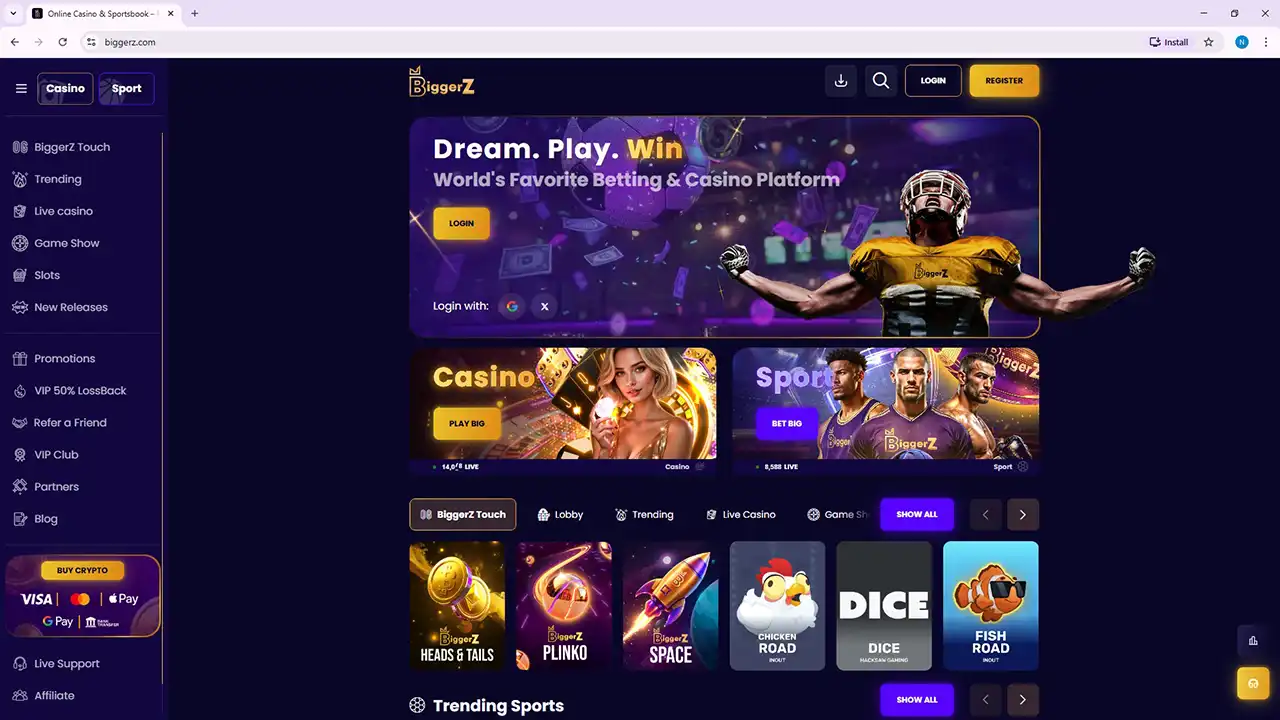Show previous games with left arrow

[x=985, y=514]
